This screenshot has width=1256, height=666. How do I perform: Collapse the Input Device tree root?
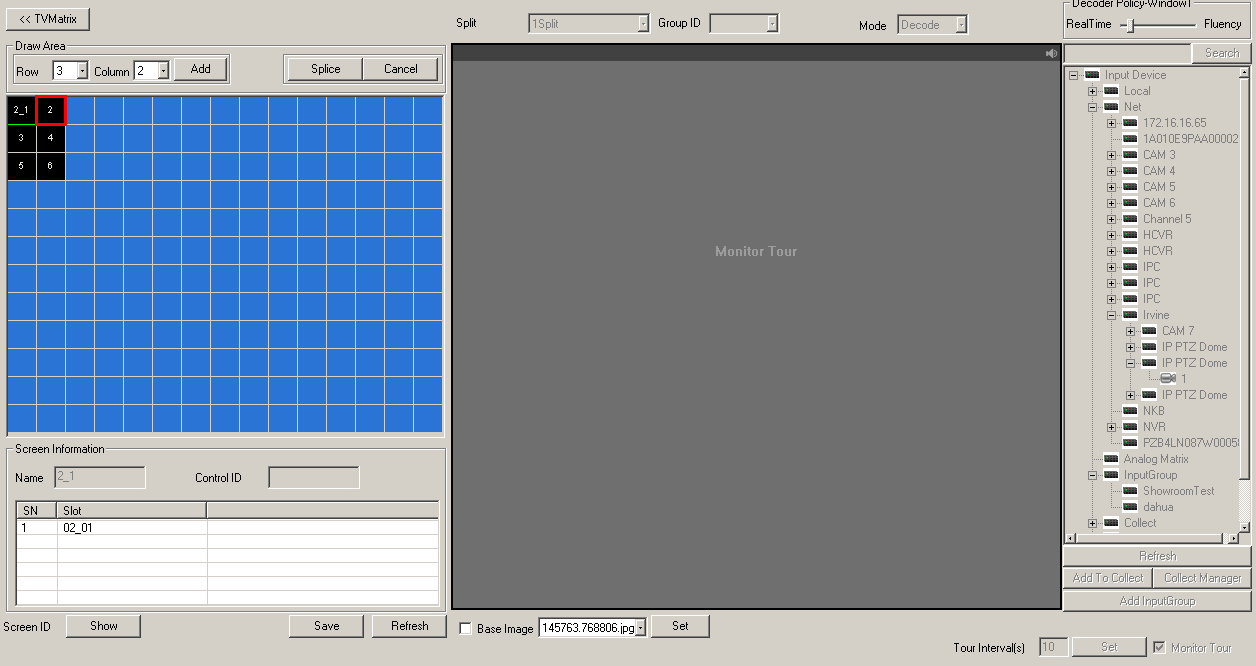(1073, 75)
